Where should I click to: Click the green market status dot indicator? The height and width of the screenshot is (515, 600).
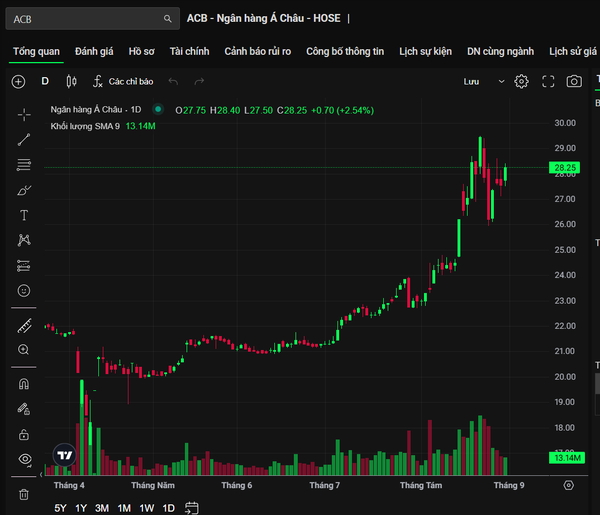click(158, 109)
